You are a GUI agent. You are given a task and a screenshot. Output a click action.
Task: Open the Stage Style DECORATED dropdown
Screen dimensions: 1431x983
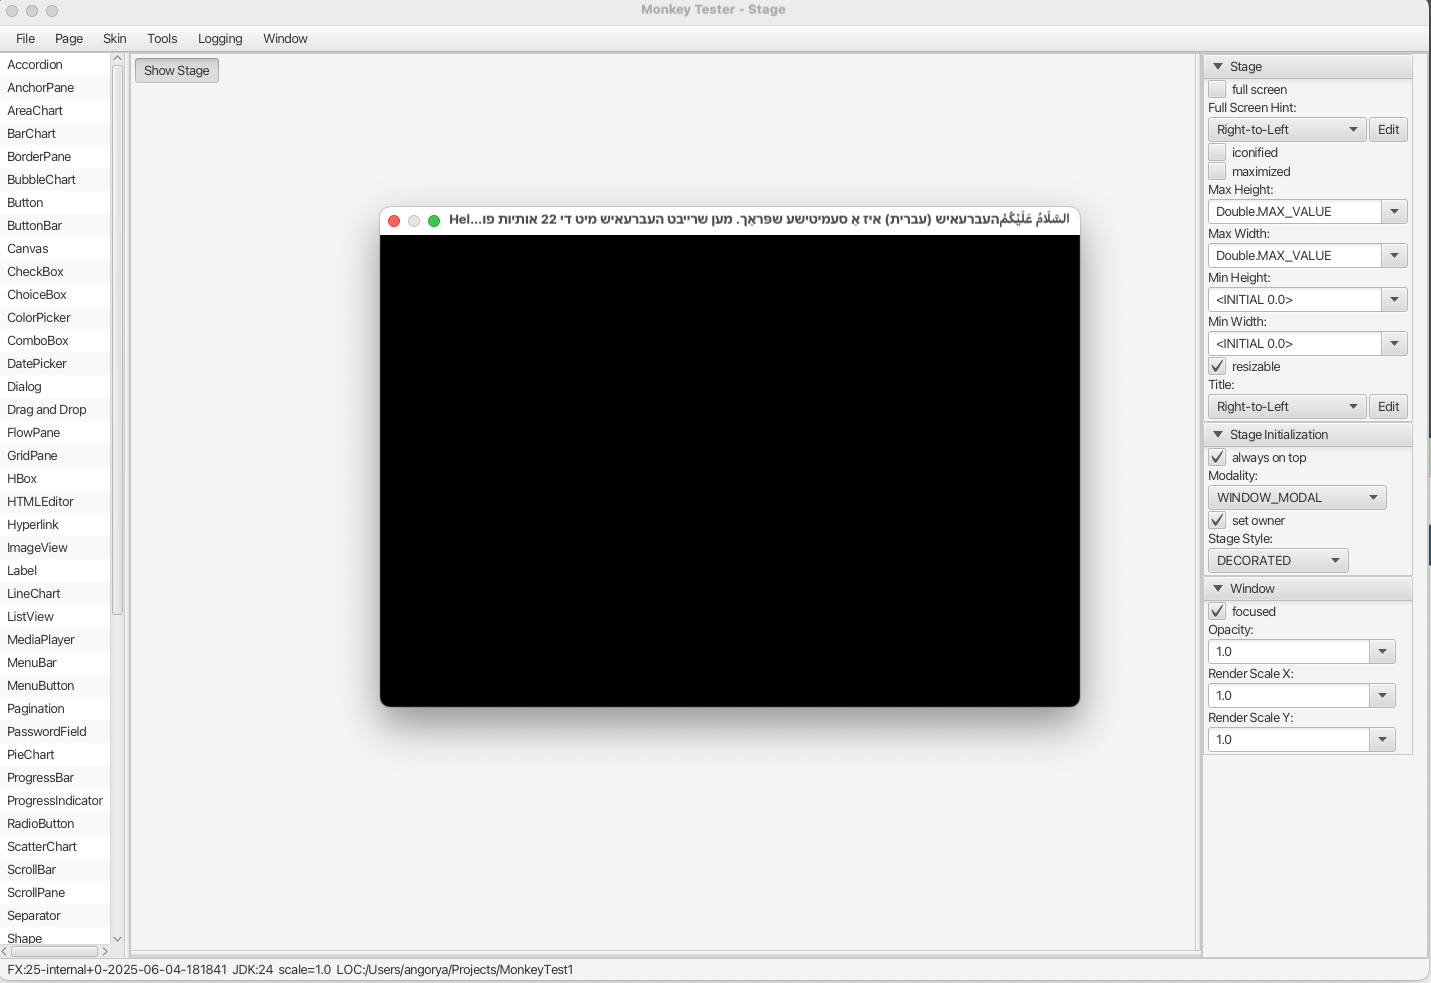coord(1277,561)
